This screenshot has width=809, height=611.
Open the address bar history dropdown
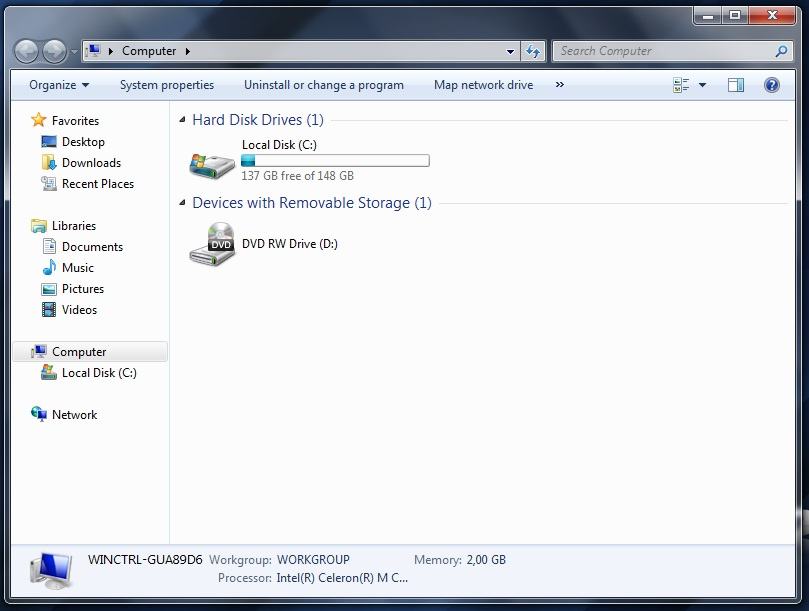click(x=510, y=51)
